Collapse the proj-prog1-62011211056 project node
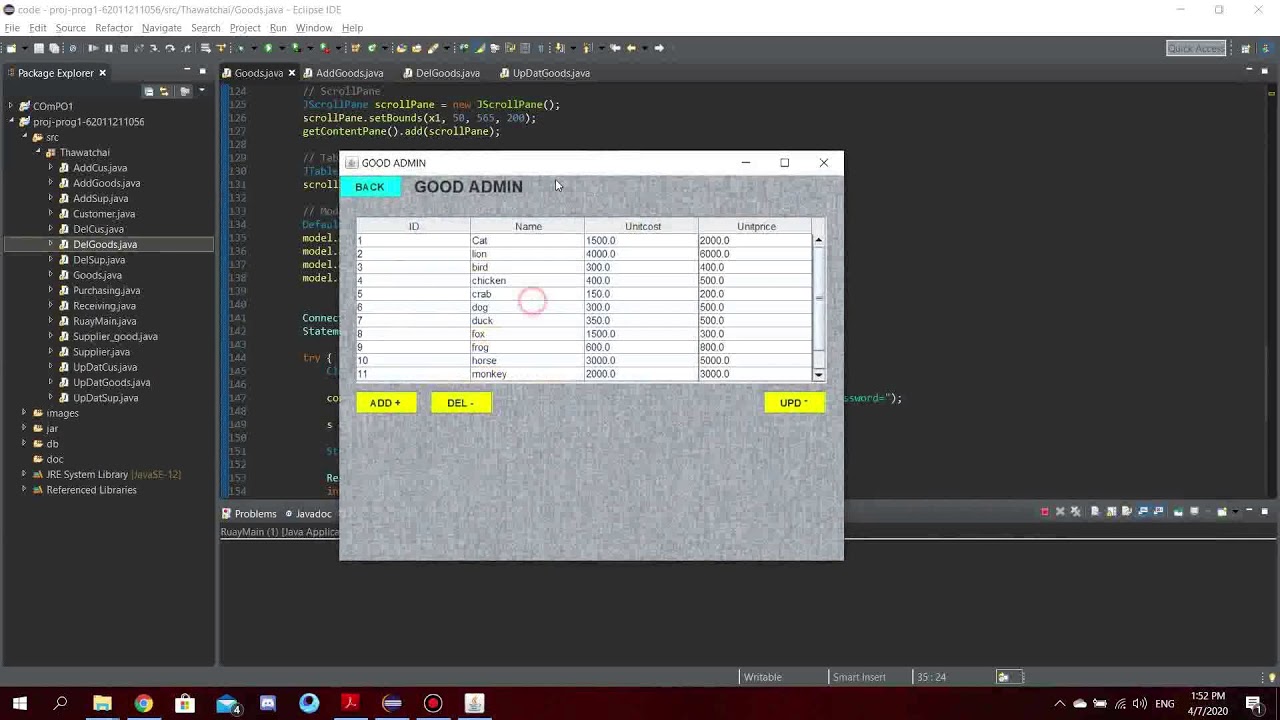The image size is (1280, 720). [x=11, y=122]
